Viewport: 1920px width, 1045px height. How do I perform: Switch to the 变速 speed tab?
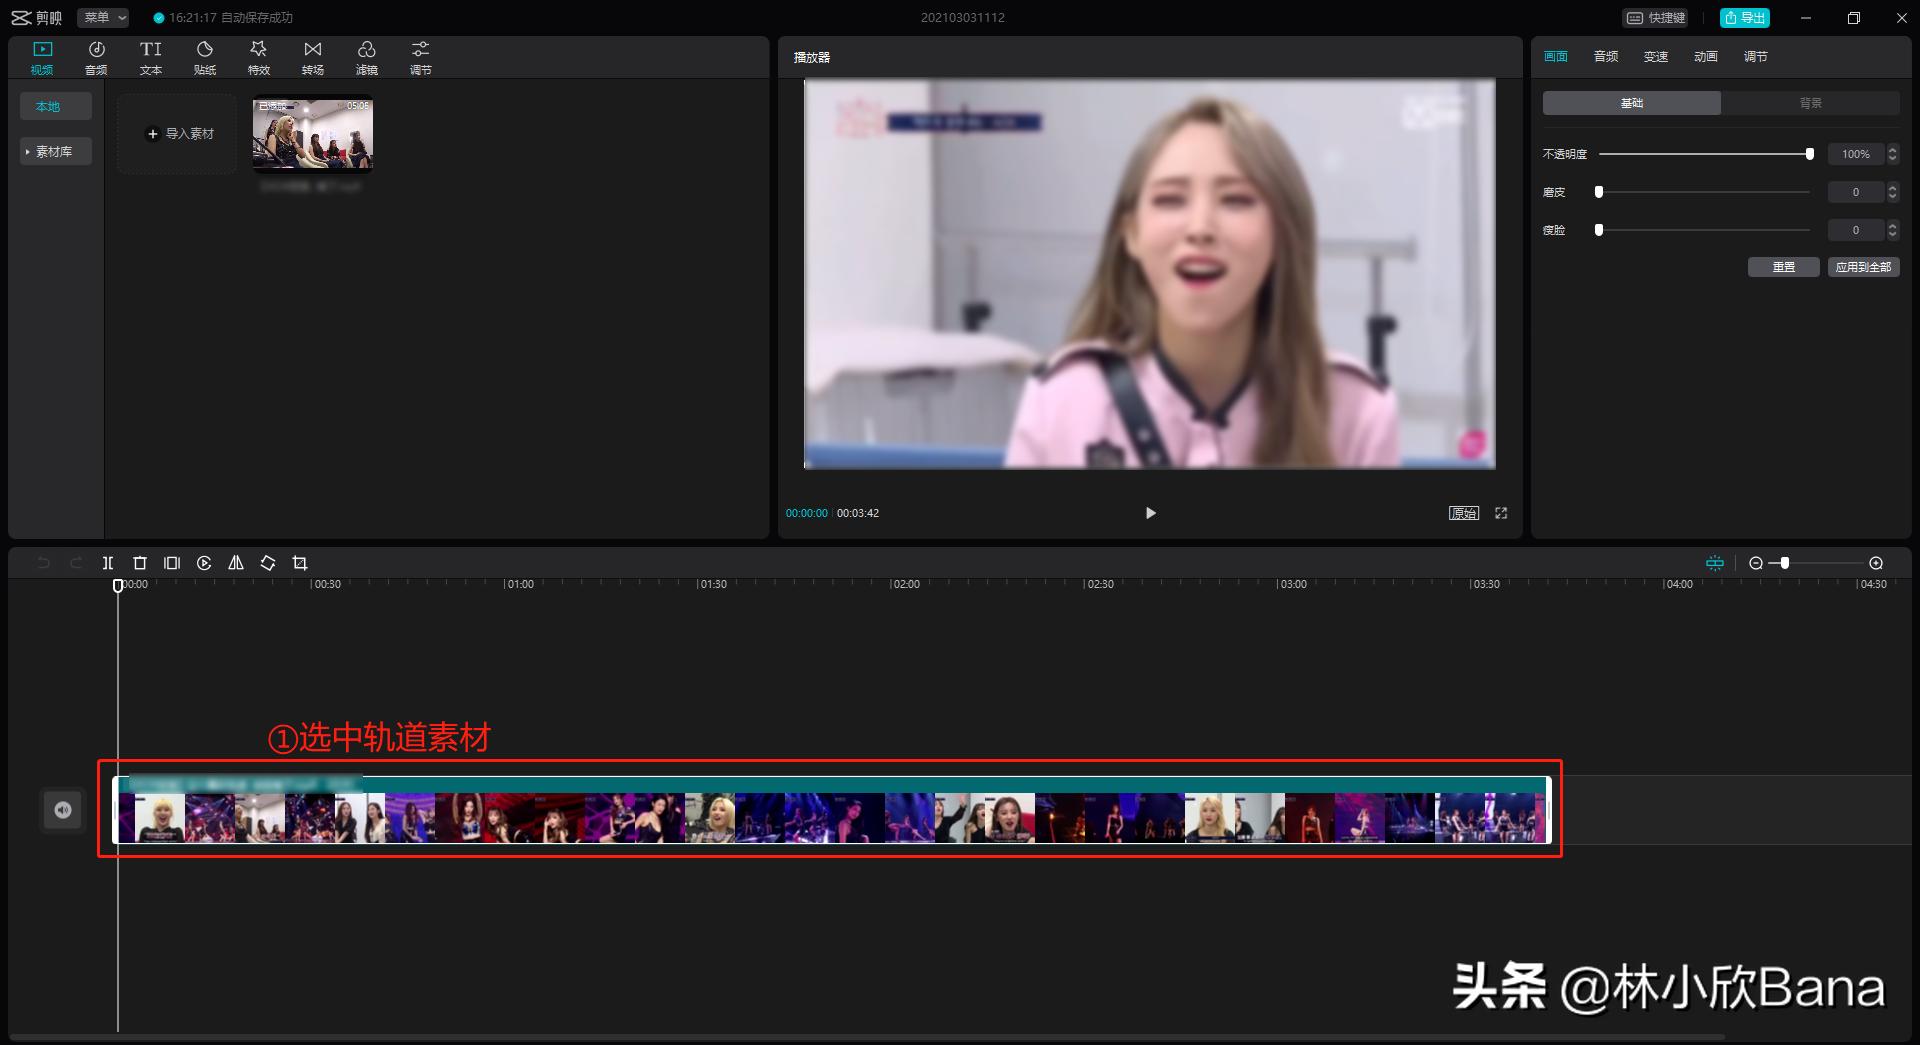[x=1656, y=57]
